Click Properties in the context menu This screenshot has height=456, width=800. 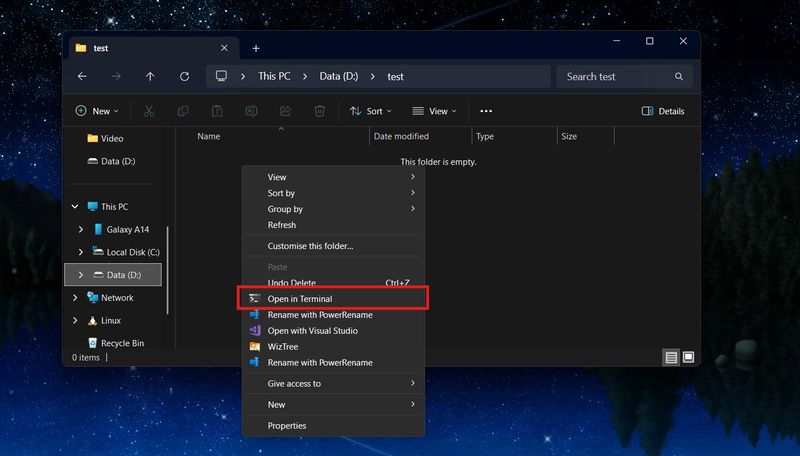(x=287, y=426)
